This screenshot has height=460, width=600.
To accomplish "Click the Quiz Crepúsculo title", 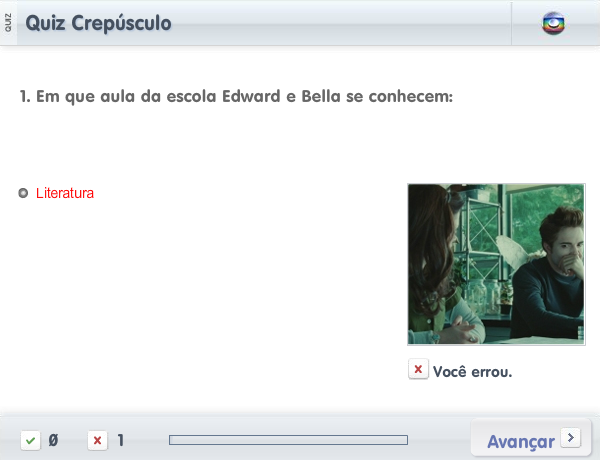I will click(98, 23).
